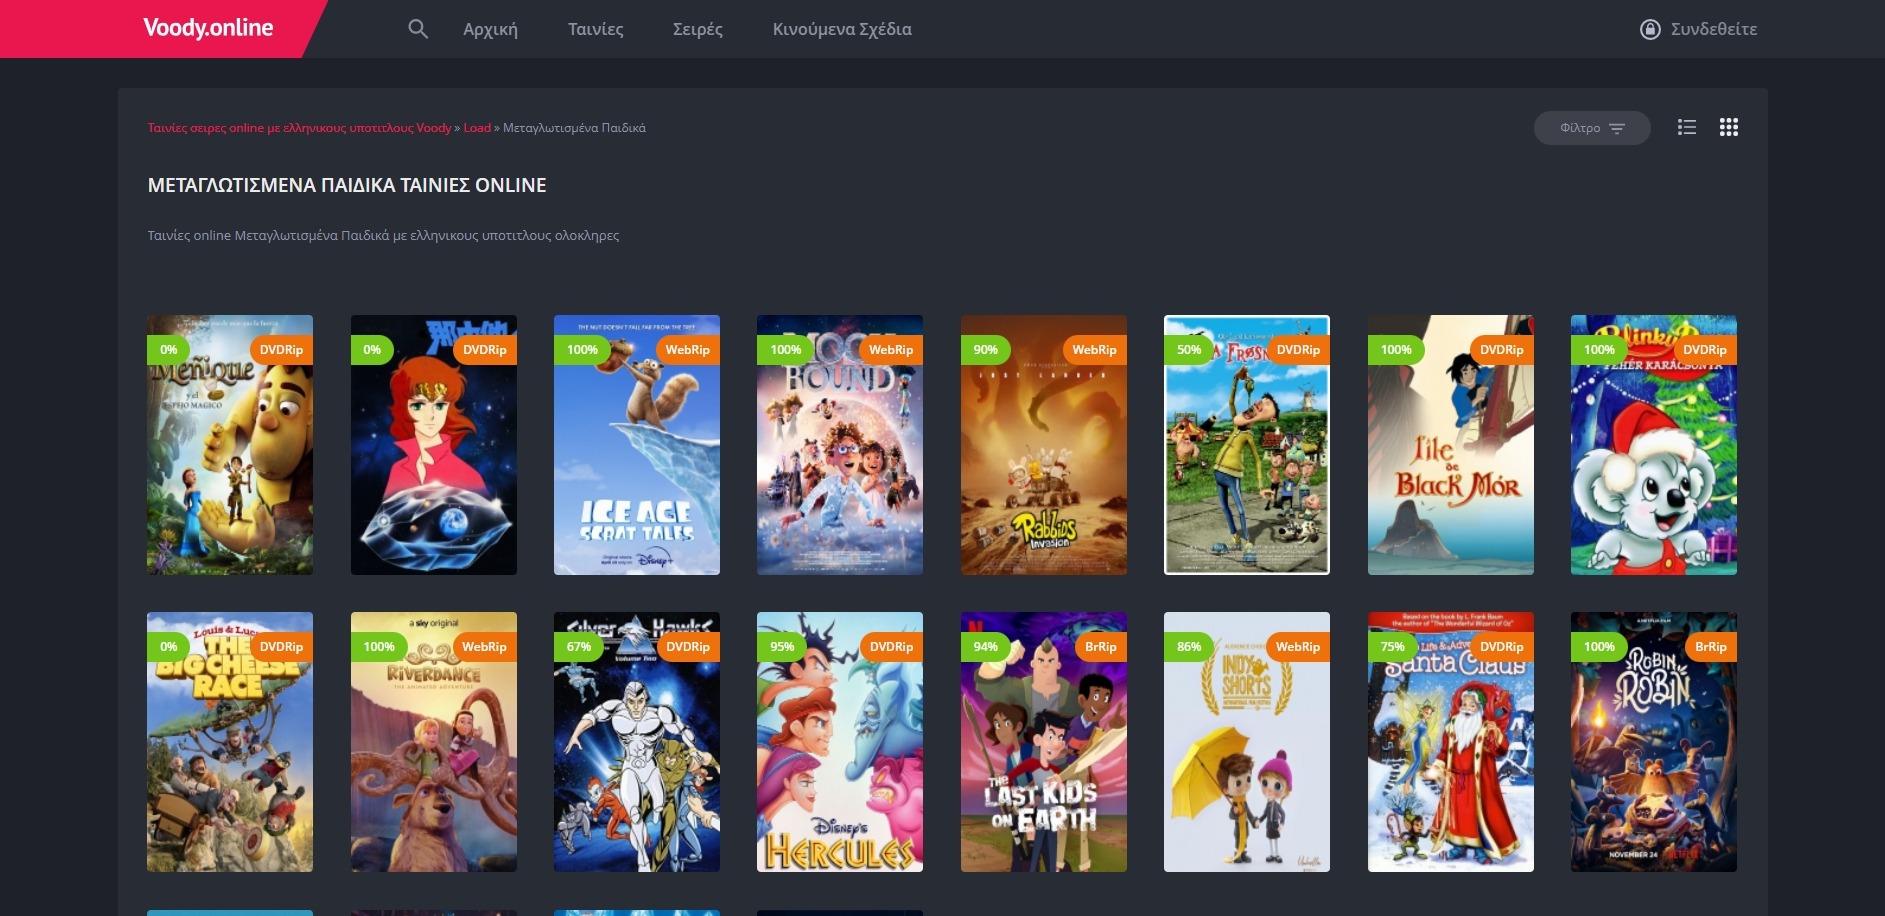This screenshot has height=916, width=1885.
Task: Open the Σειρές menu item
Action: click(x=697, y=29)
